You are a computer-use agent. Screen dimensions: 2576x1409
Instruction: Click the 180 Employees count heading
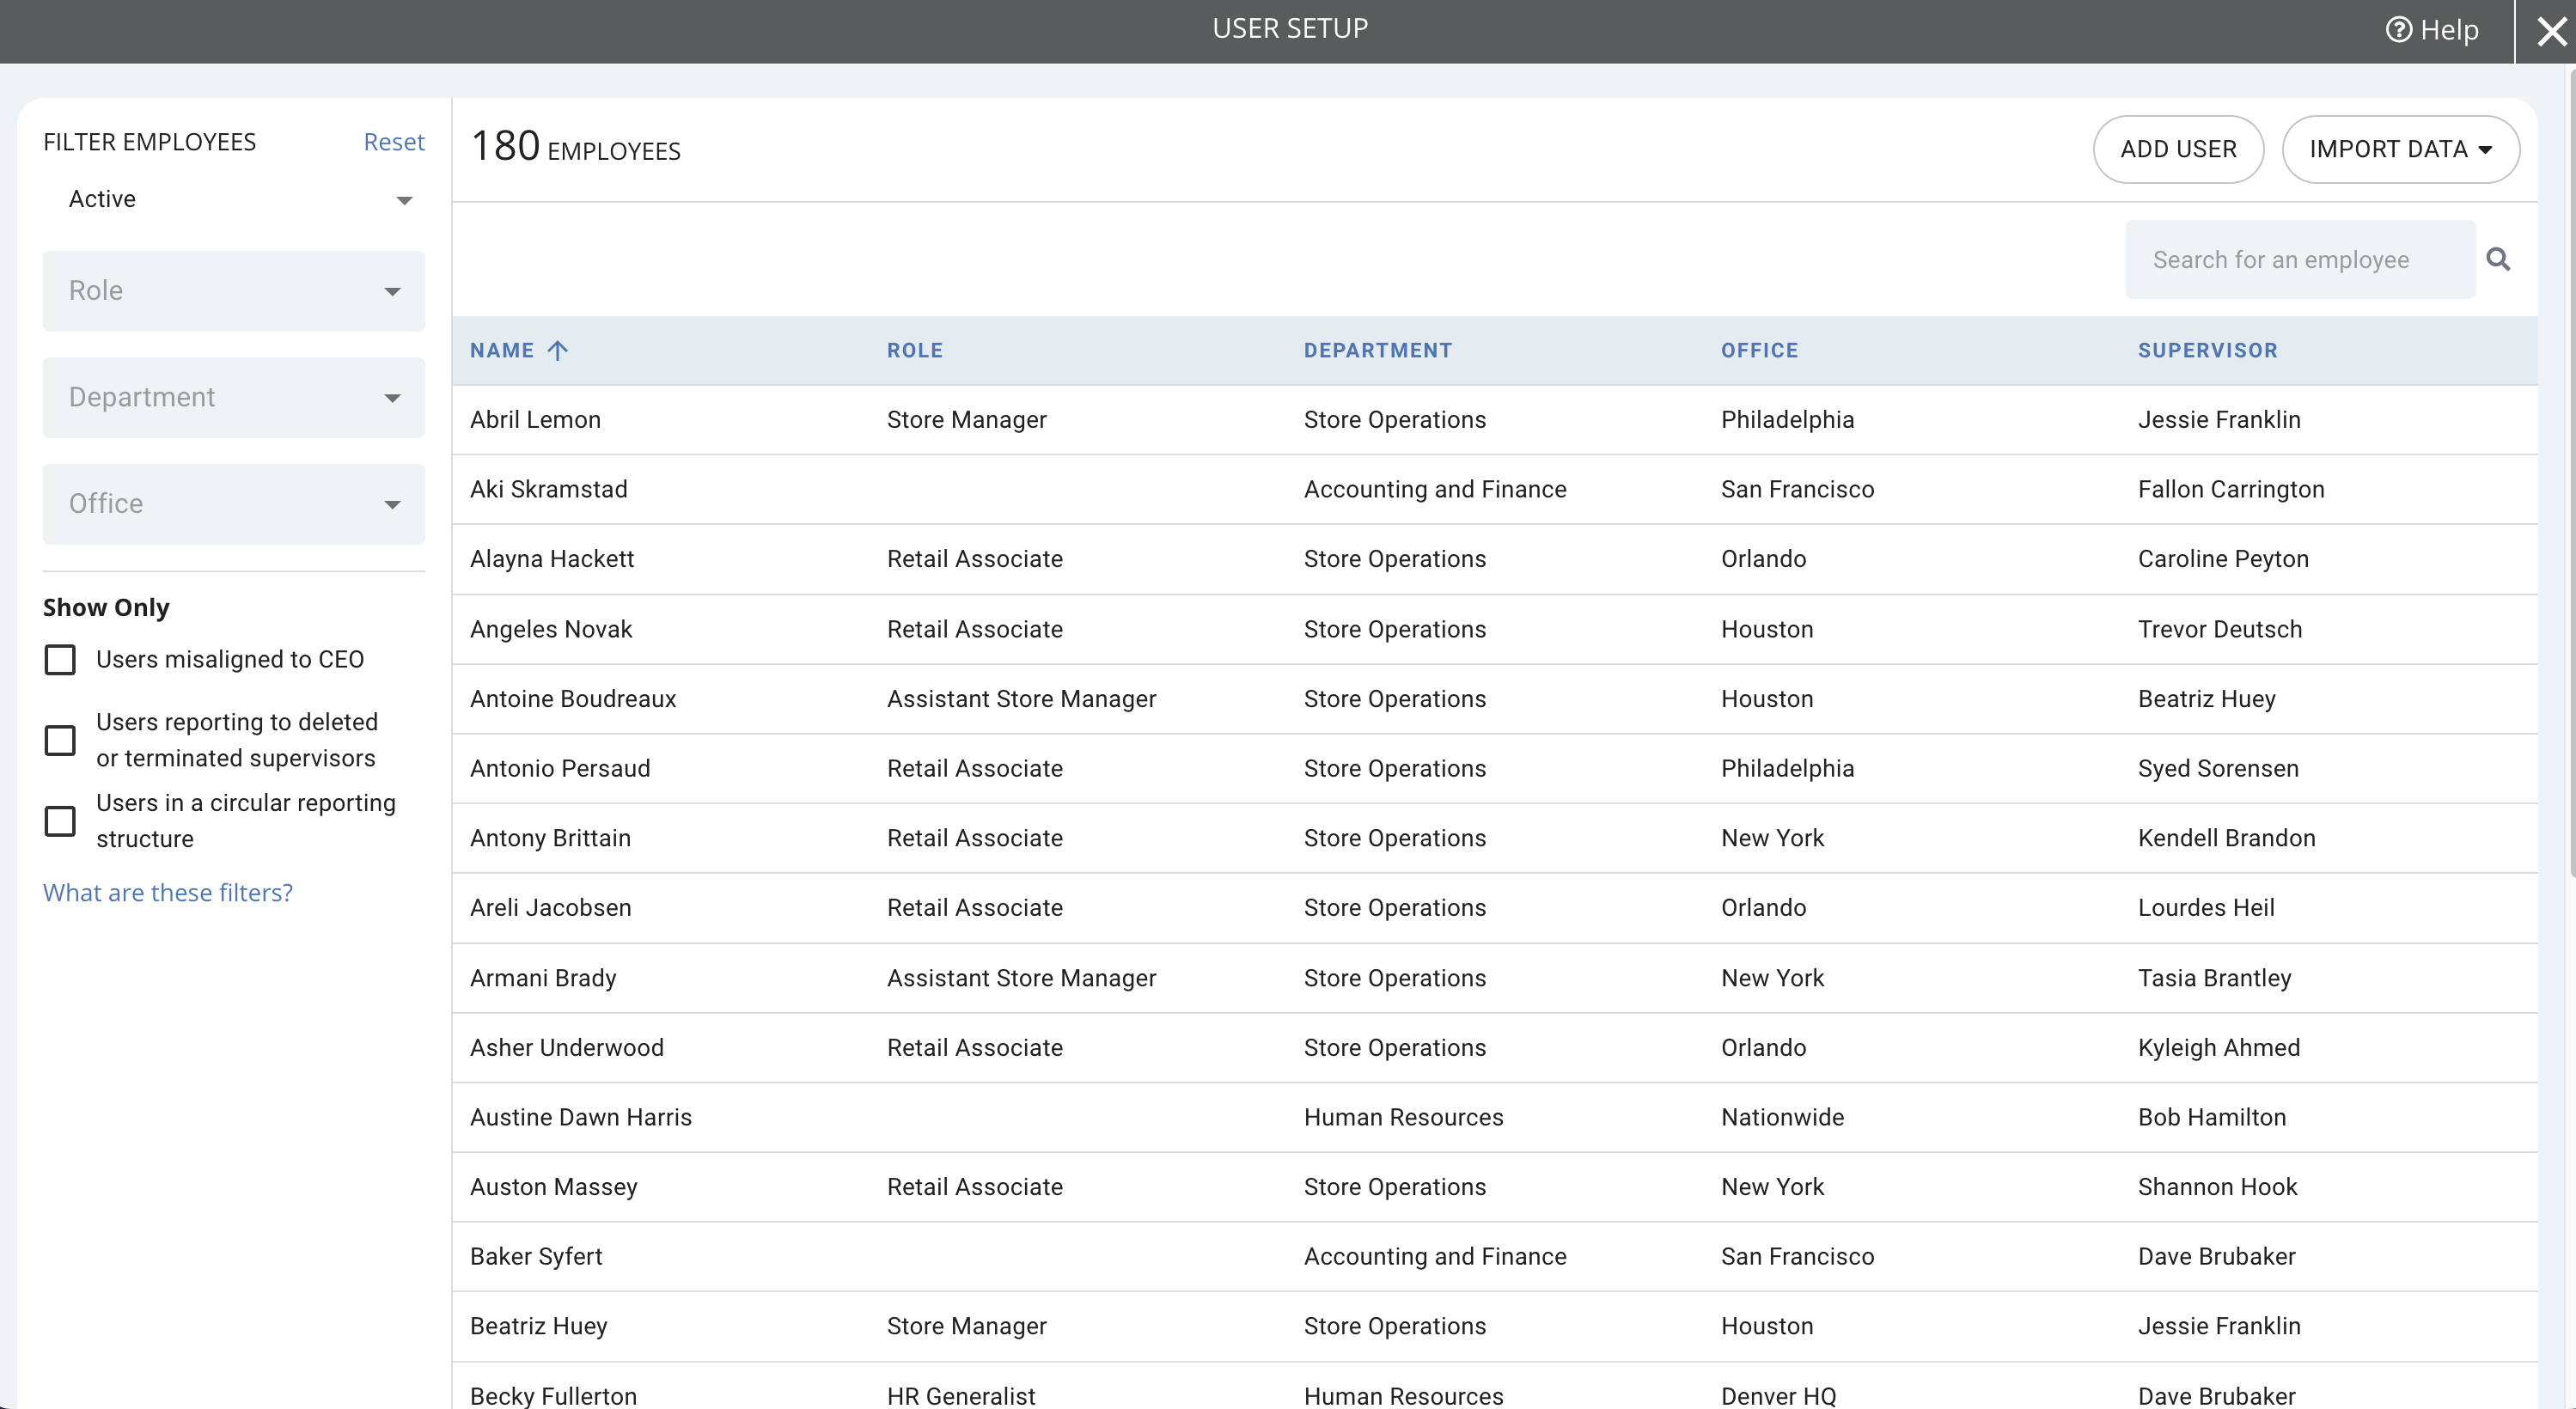[x=575, y=147]
